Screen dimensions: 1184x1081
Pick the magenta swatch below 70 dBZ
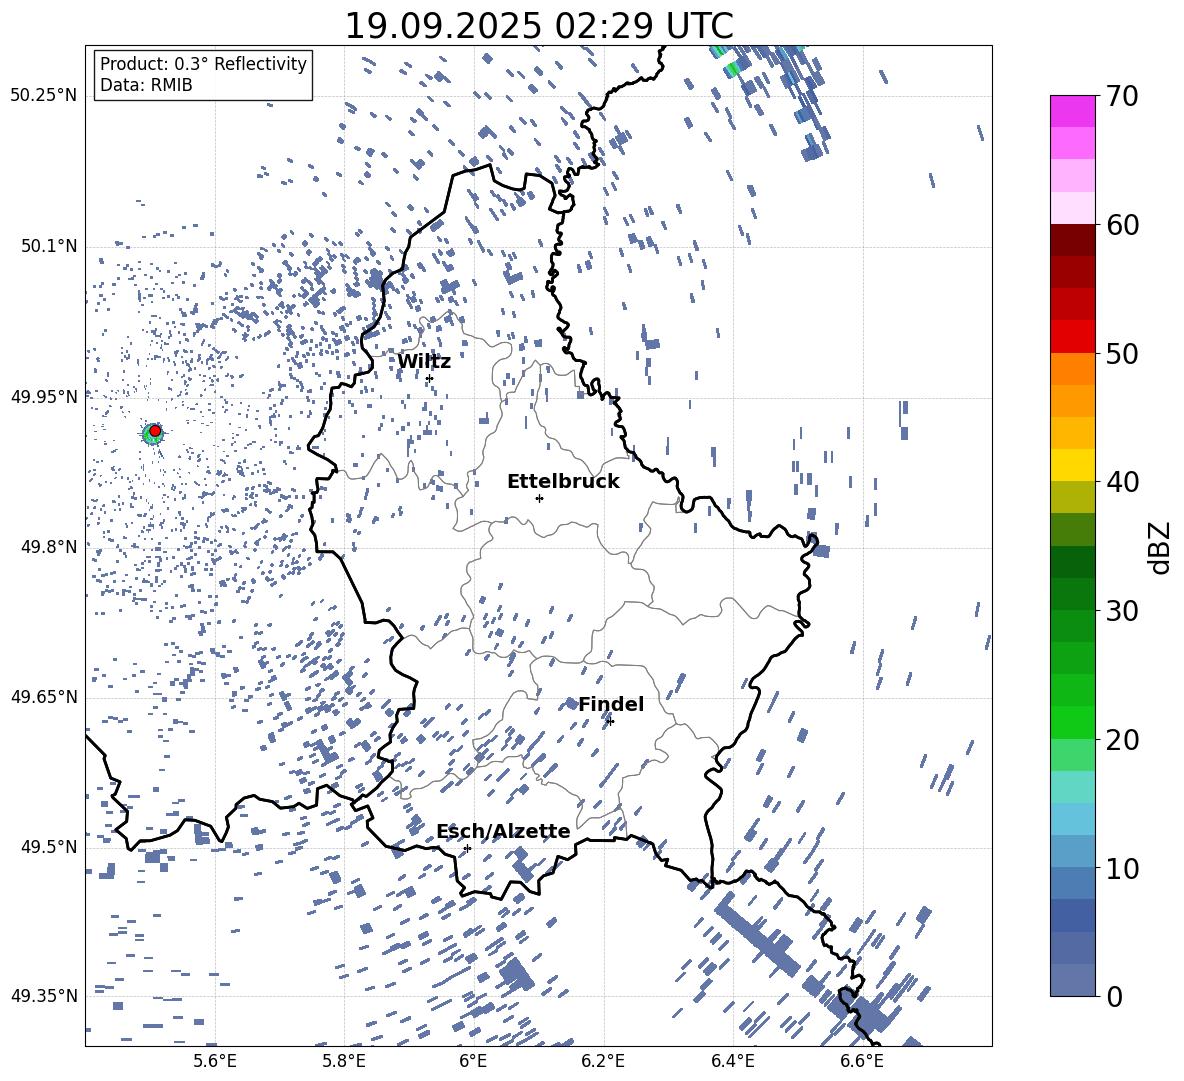click(1073, 111)
